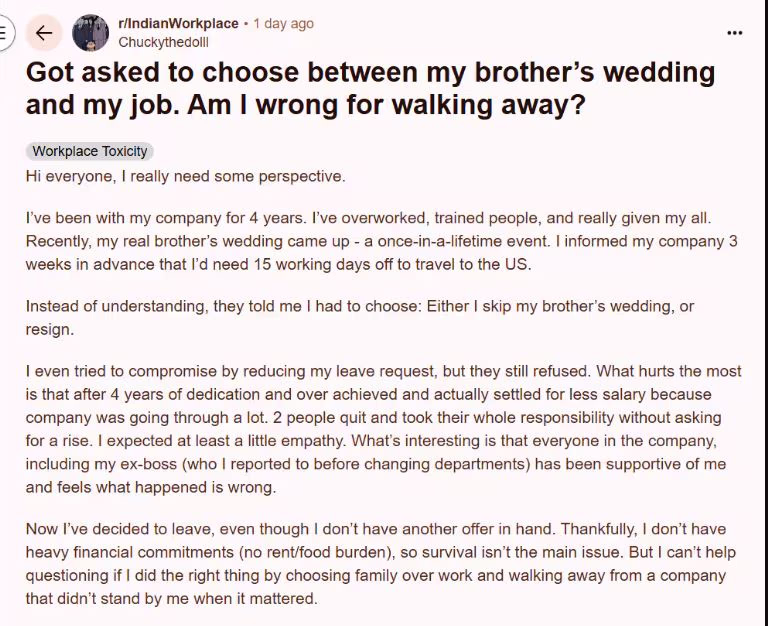This screenshot has width=768, height=626.
Task: Open the three-dot post options menu
Action: 735,33
